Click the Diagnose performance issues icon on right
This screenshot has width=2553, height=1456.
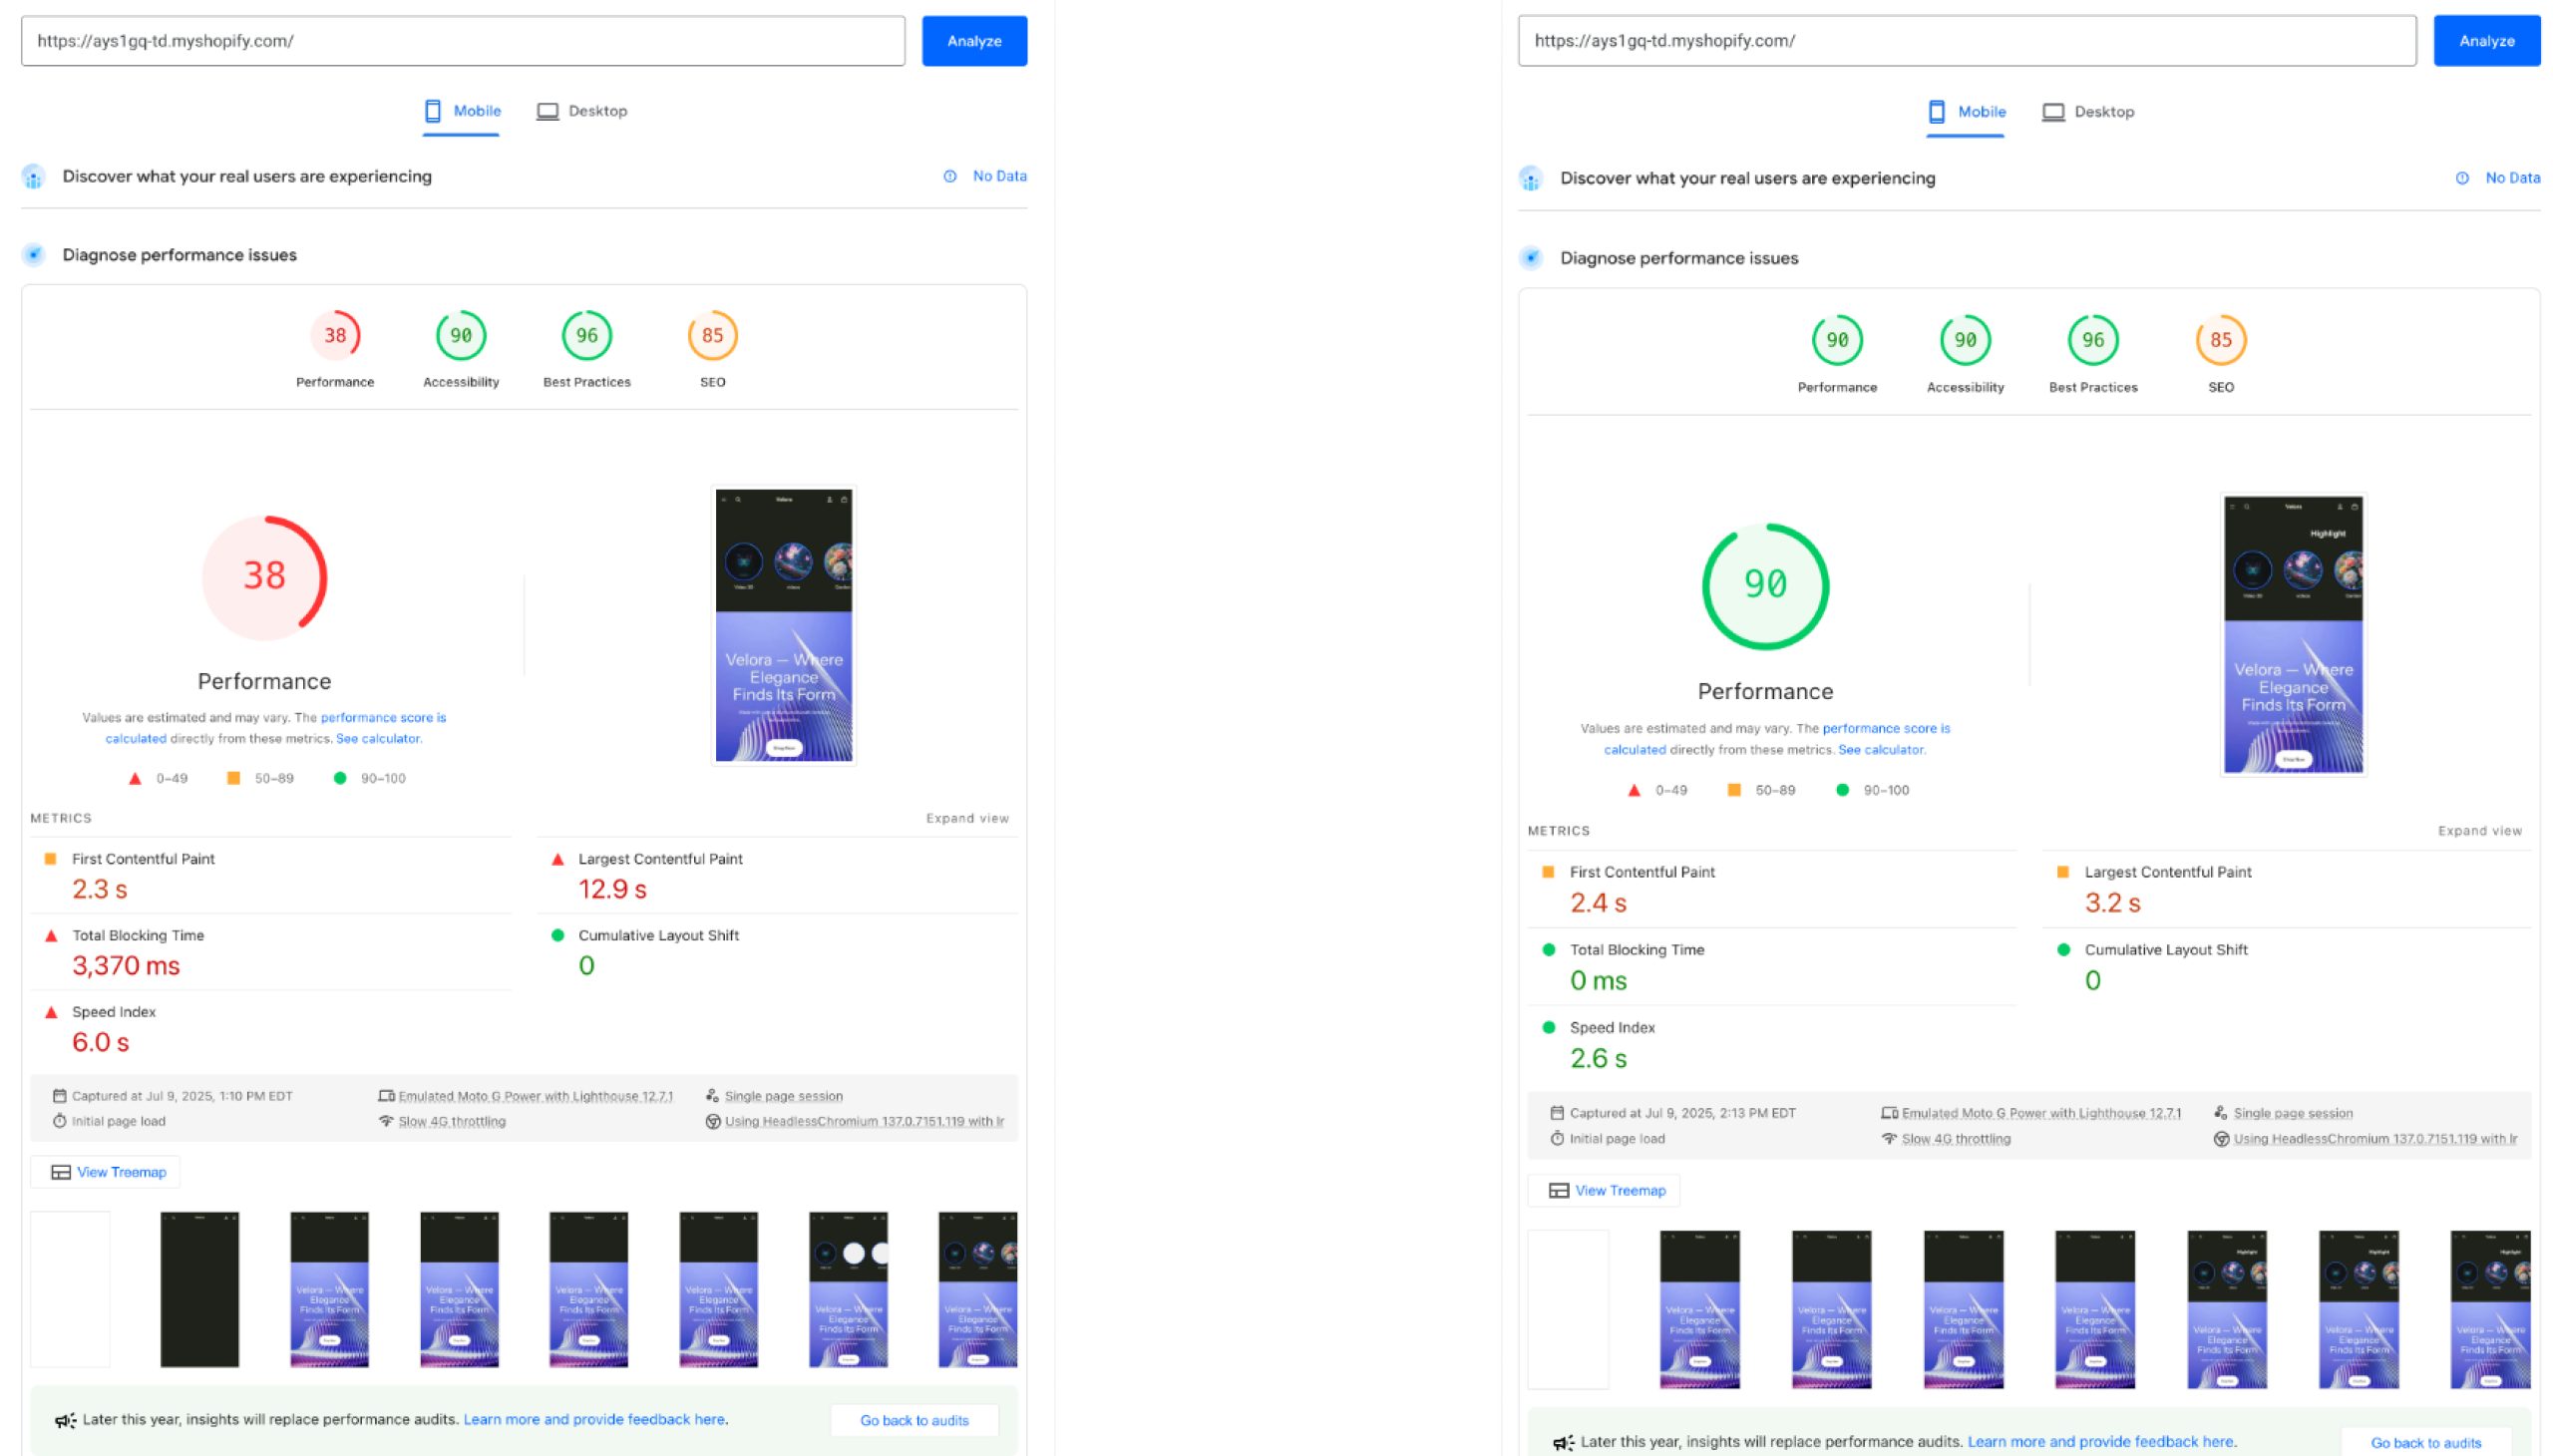(x=1530, y=258)
